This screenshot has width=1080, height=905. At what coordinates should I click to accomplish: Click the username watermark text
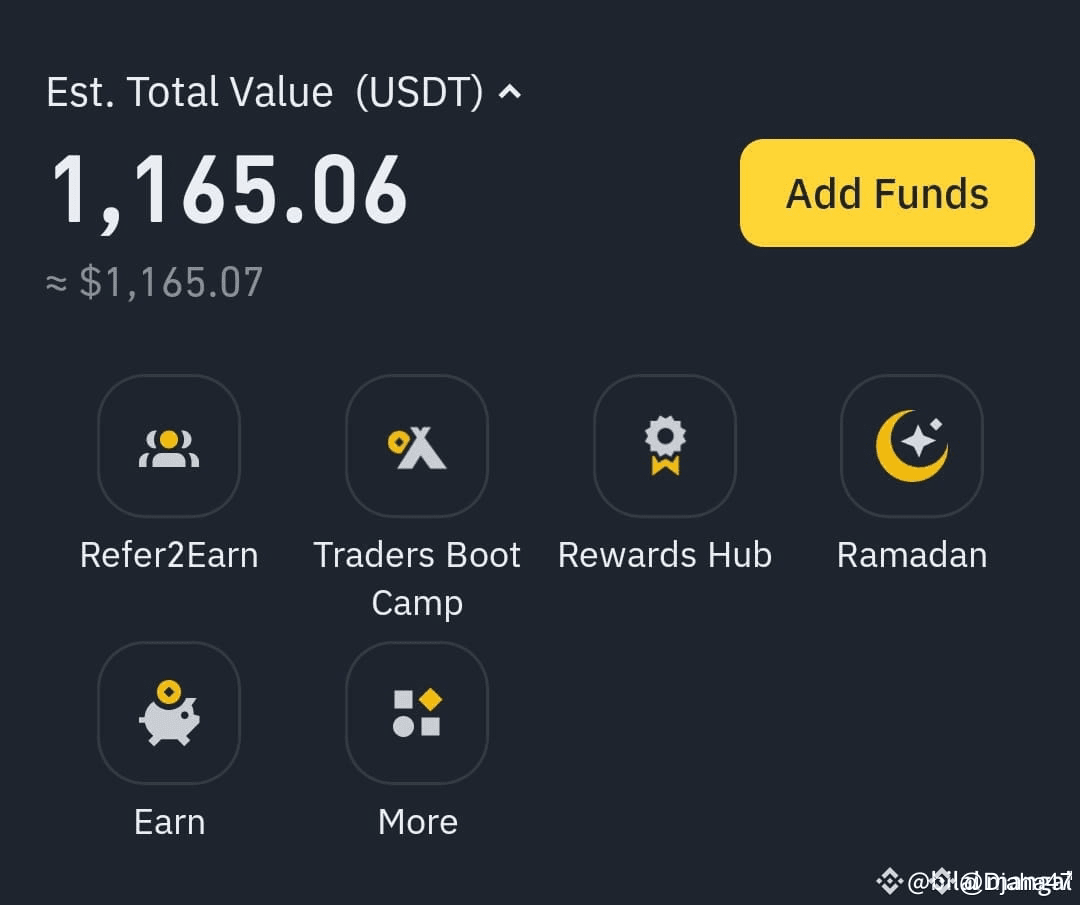(990, 882)
